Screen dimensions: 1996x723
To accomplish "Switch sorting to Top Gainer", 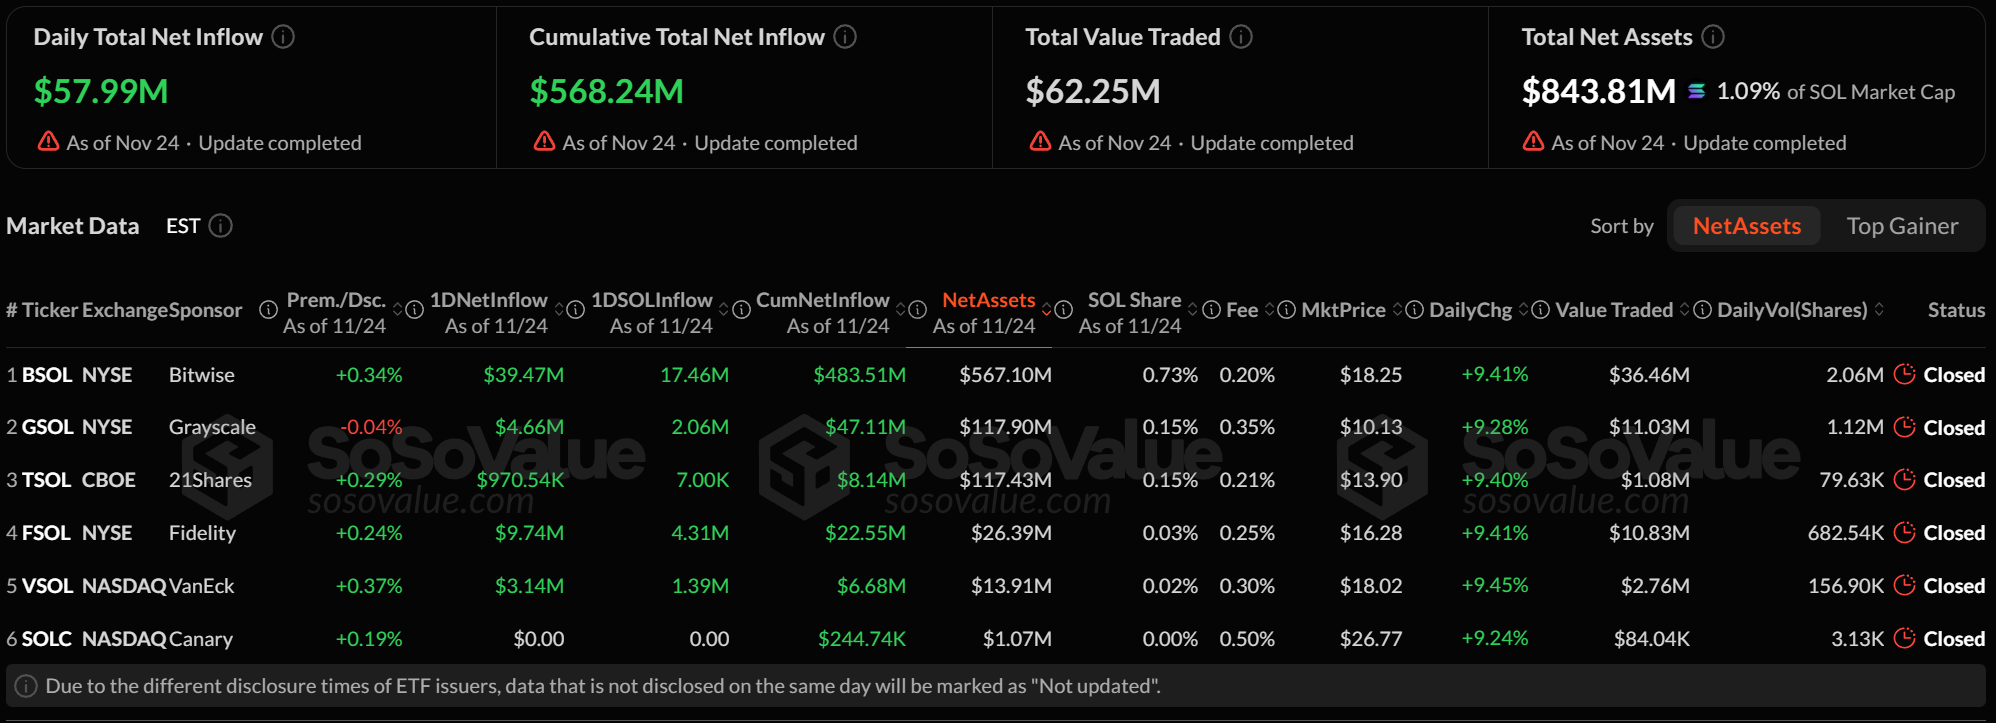I will click(x=1902, y=226).
